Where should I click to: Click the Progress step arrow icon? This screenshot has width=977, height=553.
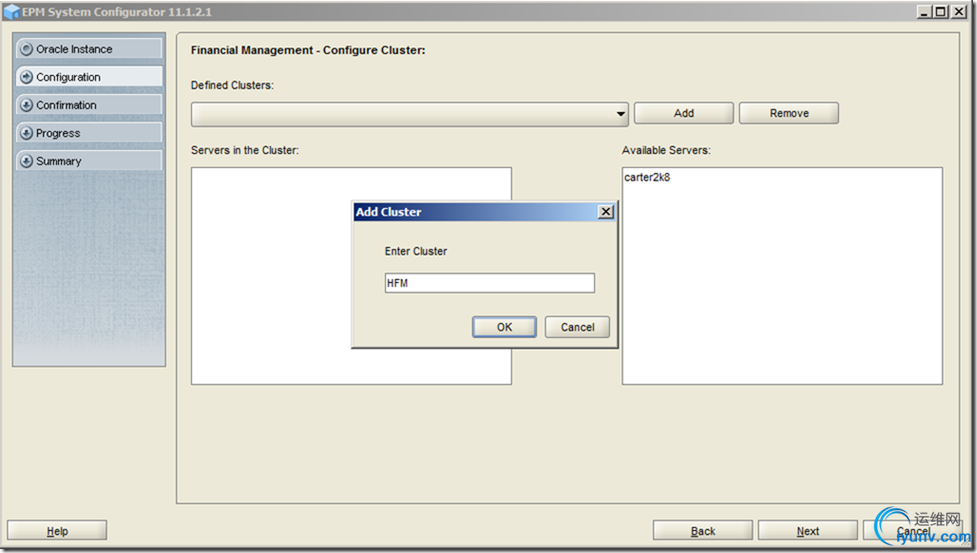point(26,133)
